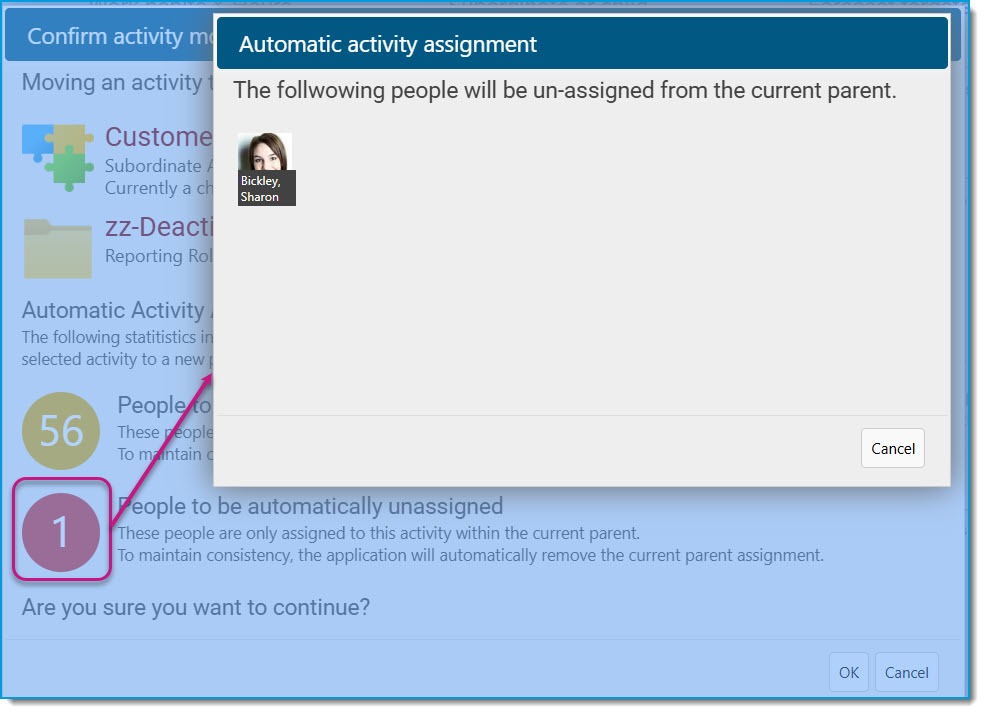Click the zz-Deacti folder icon

click(x=58, y=249)
